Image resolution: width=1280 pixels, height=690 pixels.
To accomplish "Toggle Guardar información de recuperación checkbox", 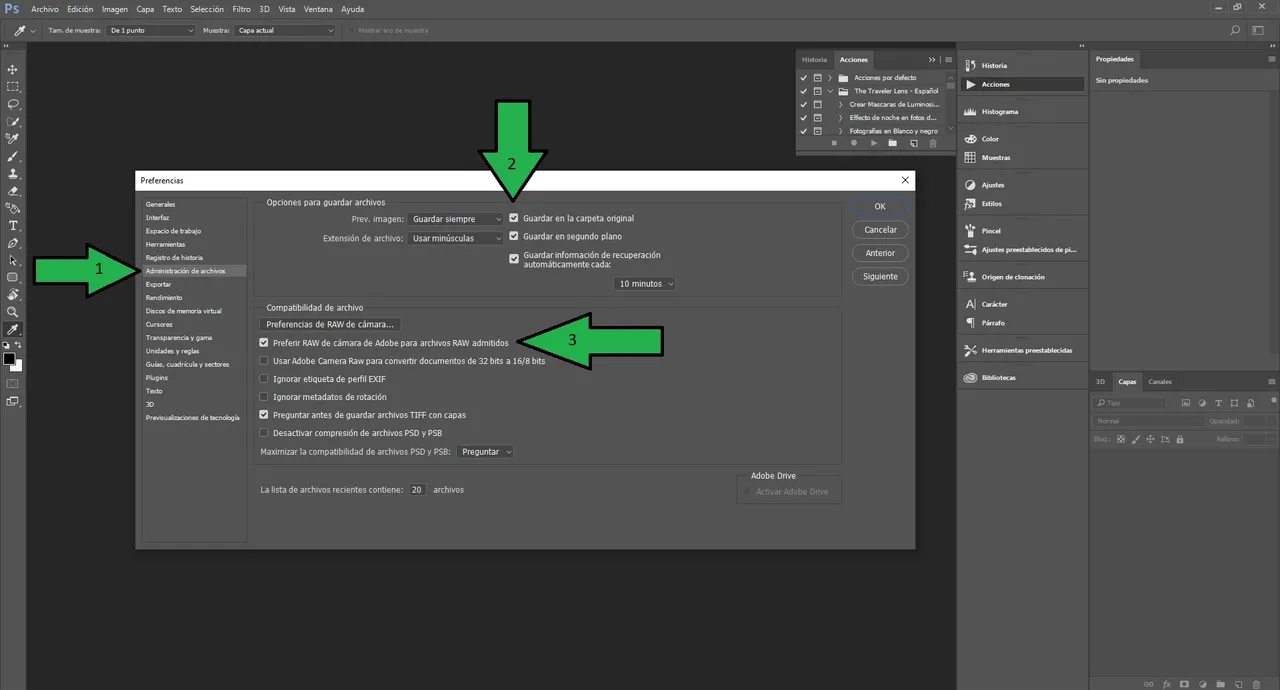I will tap(514, 259).
